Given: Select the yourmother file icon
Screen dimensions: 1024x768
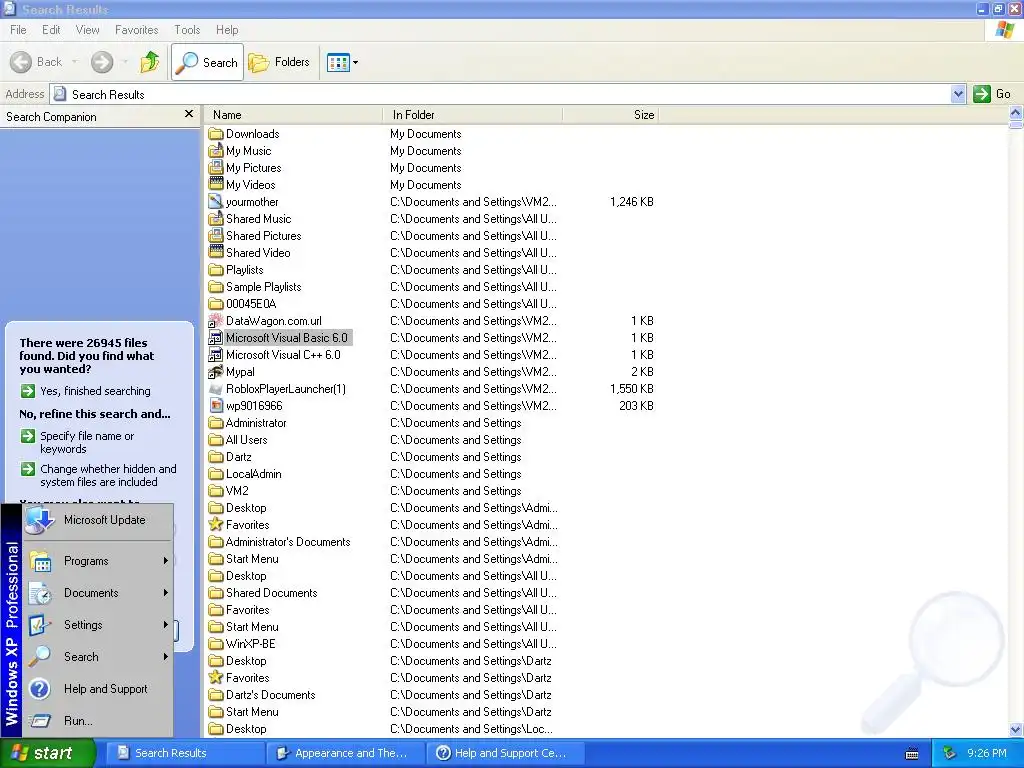Looking at the screenshot, I should coord(216,202).
